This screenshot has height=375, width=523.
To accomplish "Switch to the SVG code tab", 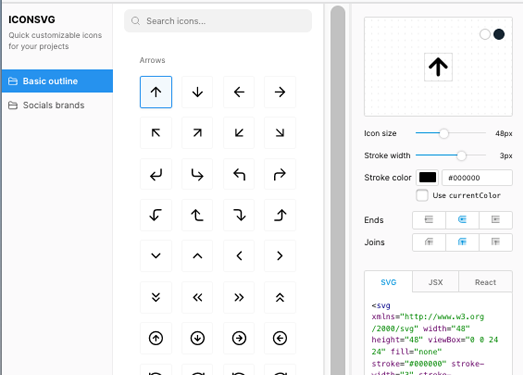I will point(388,282).
